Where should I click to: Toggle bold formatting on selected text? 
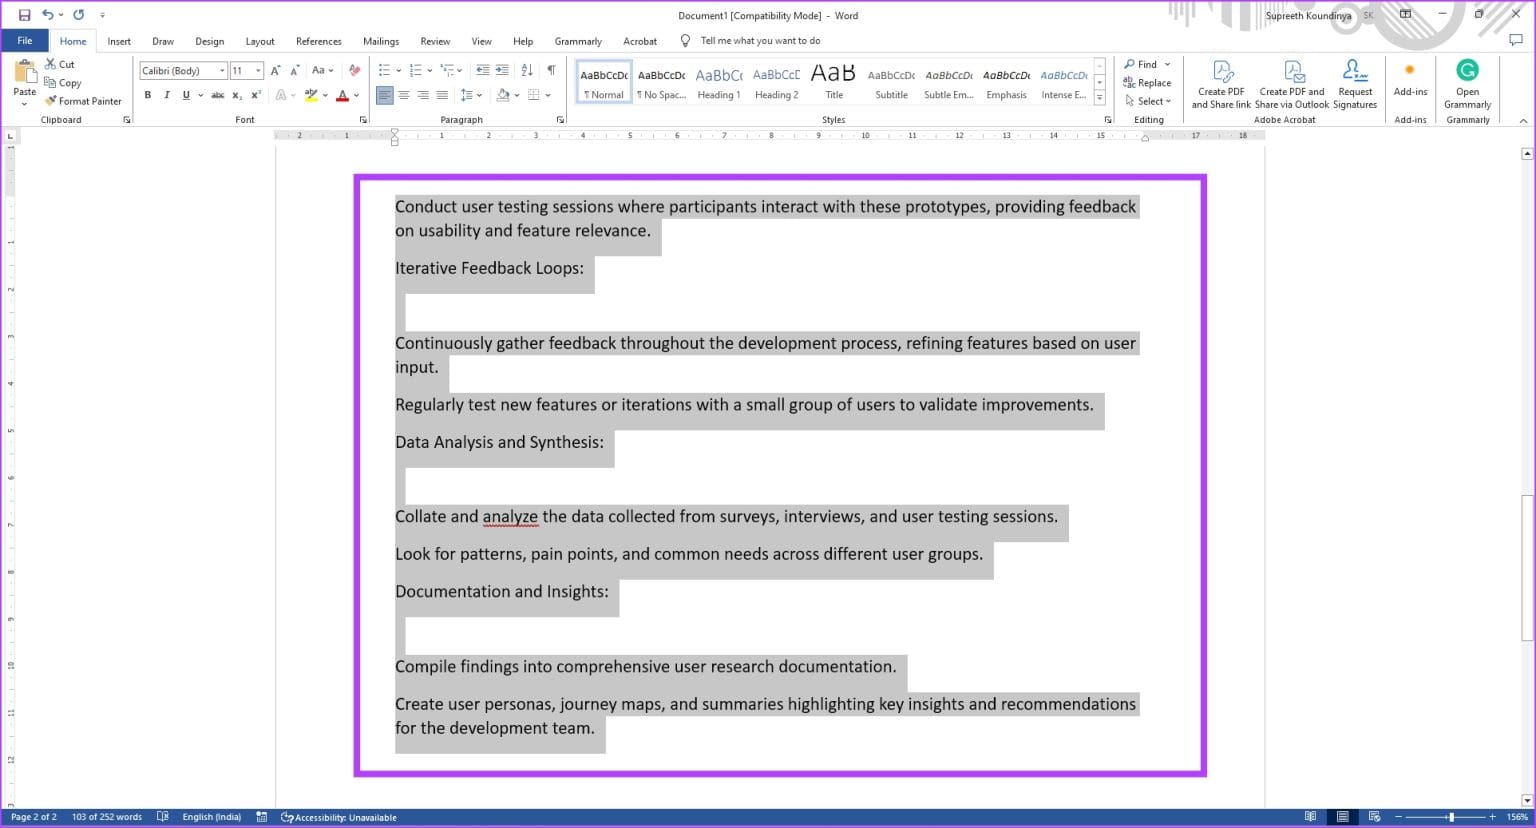148,95
